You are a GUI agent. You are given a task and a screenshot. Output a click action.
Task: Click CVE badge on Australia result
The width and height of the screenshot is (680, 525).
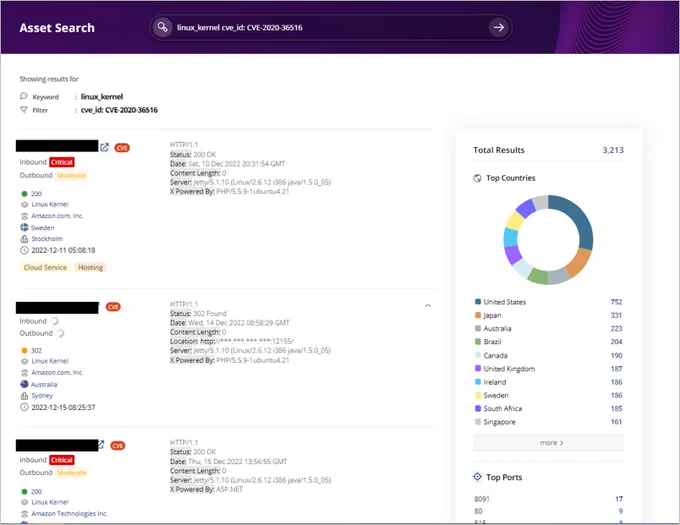(x=113, y=307)
